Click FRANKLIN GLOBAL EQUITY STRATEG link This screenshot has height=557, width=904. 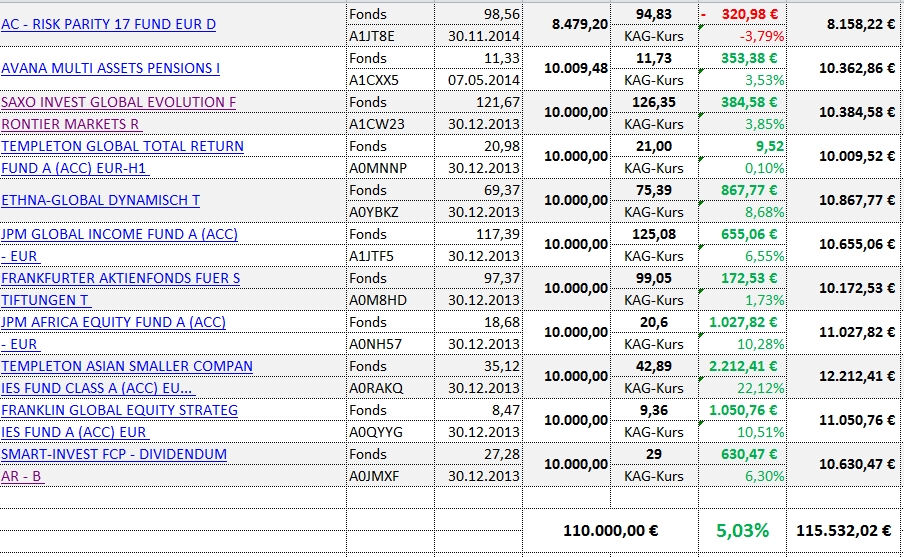coord(119,410)
